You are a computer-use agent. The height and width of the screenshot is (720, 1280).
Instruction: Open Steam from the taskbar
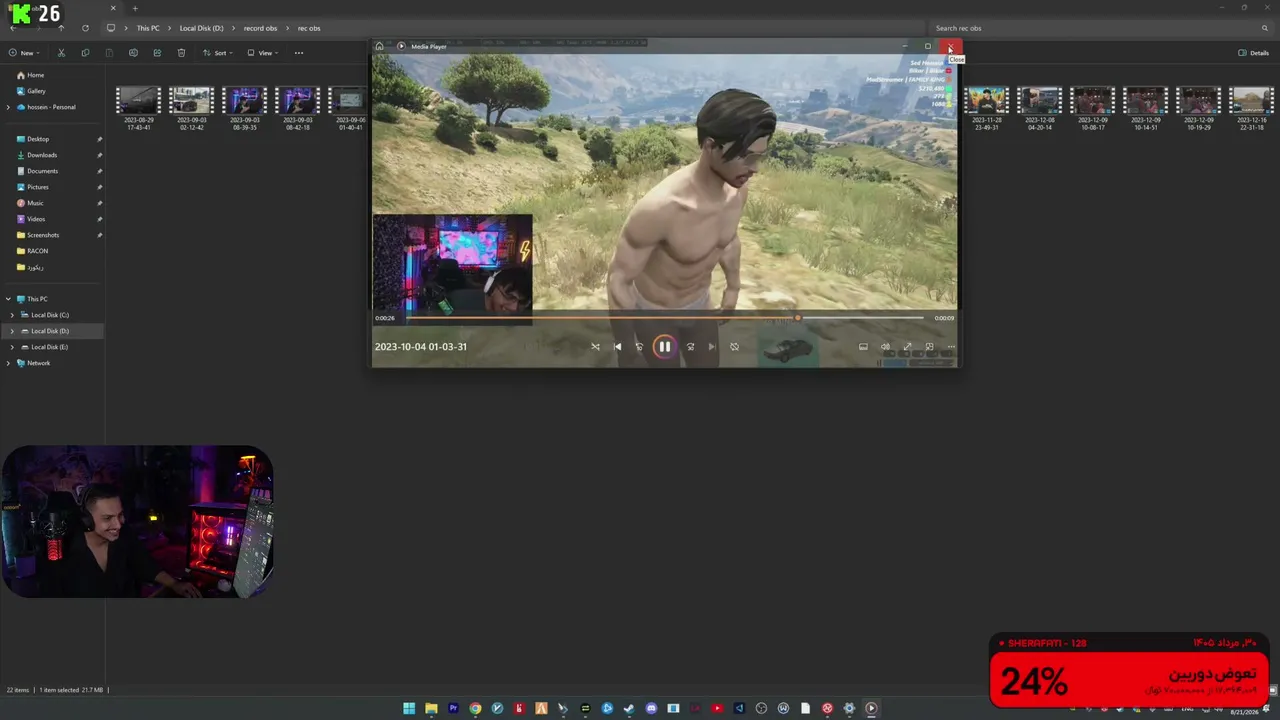click(629, 708)
